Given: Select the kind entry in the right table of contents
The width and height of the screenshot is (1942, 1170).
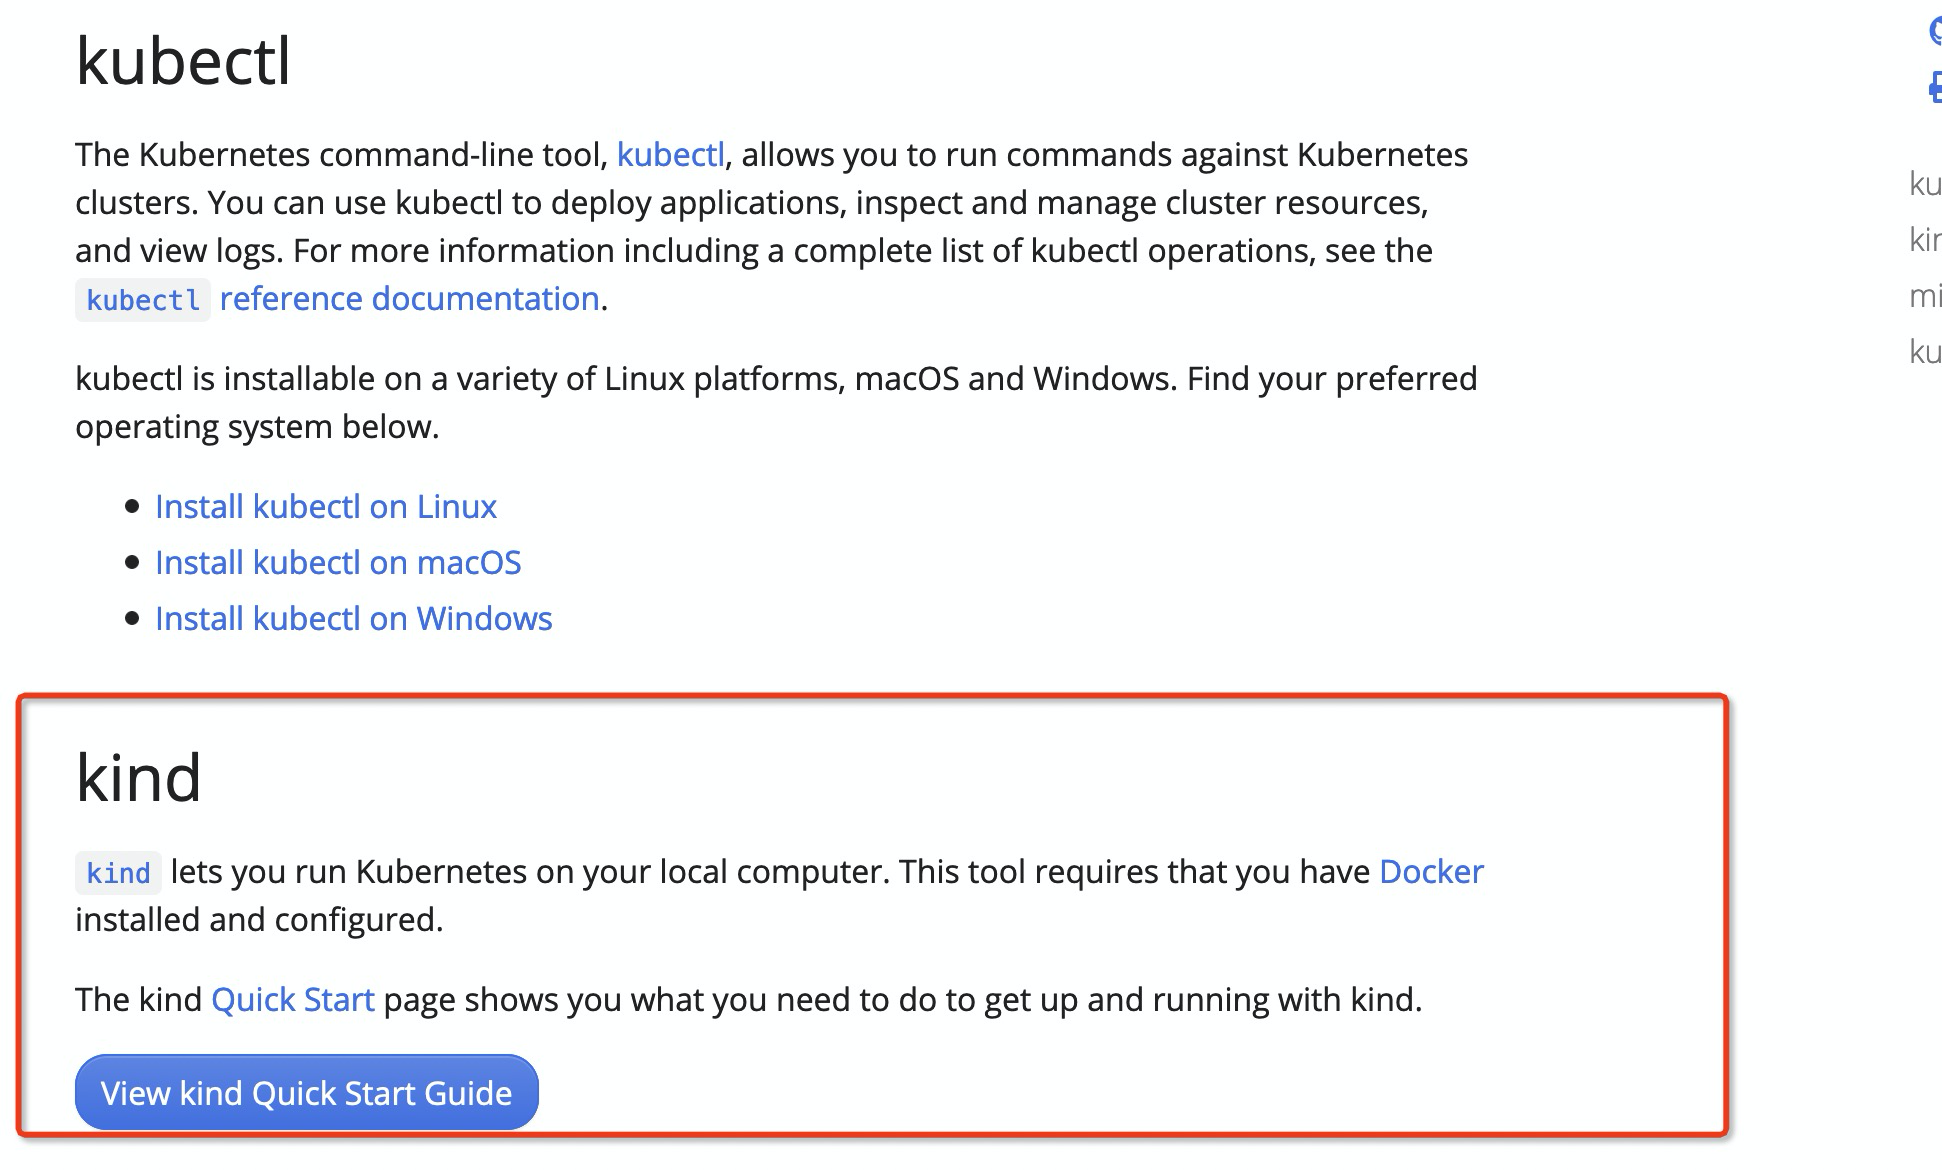Looking at the screenshot, I should pyautogui.click(x=1925, y=240).
